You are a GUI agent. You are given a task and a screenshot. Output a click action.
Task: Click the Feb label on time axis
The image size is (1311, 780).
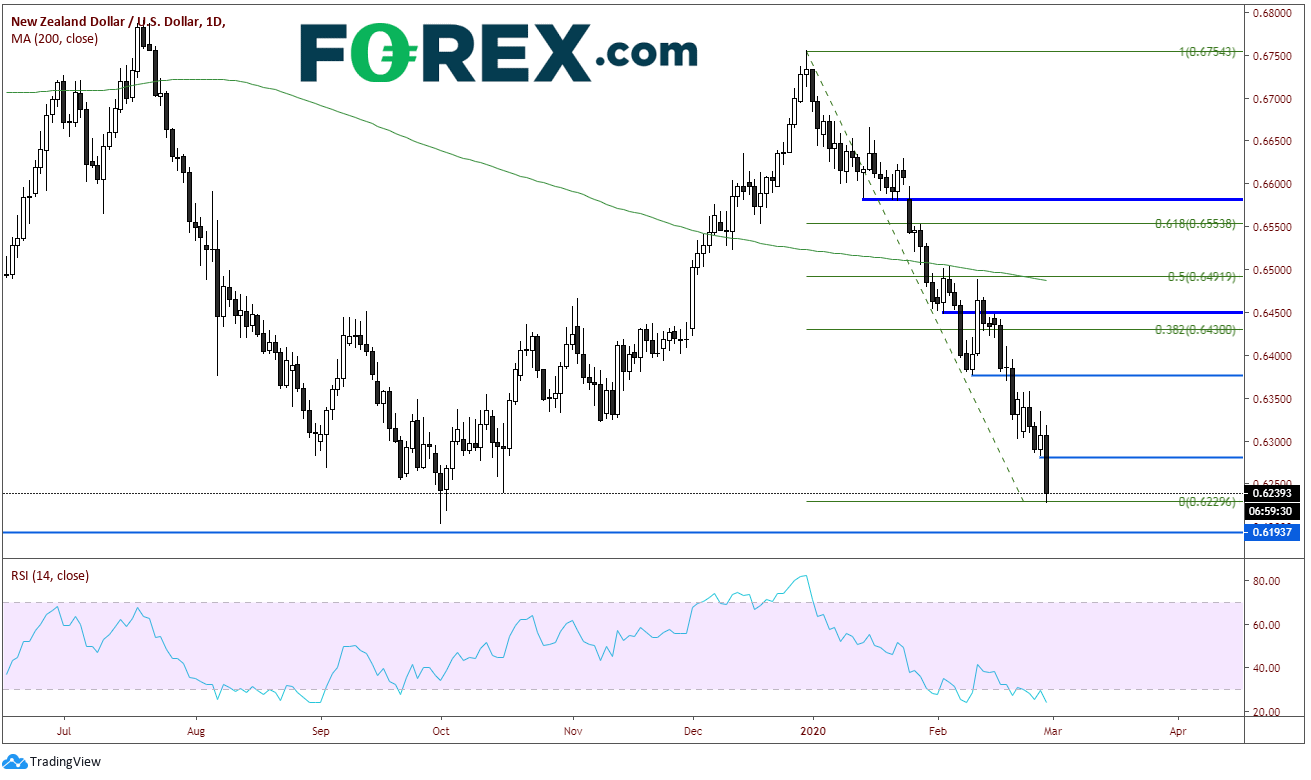(x=937, y=731)
